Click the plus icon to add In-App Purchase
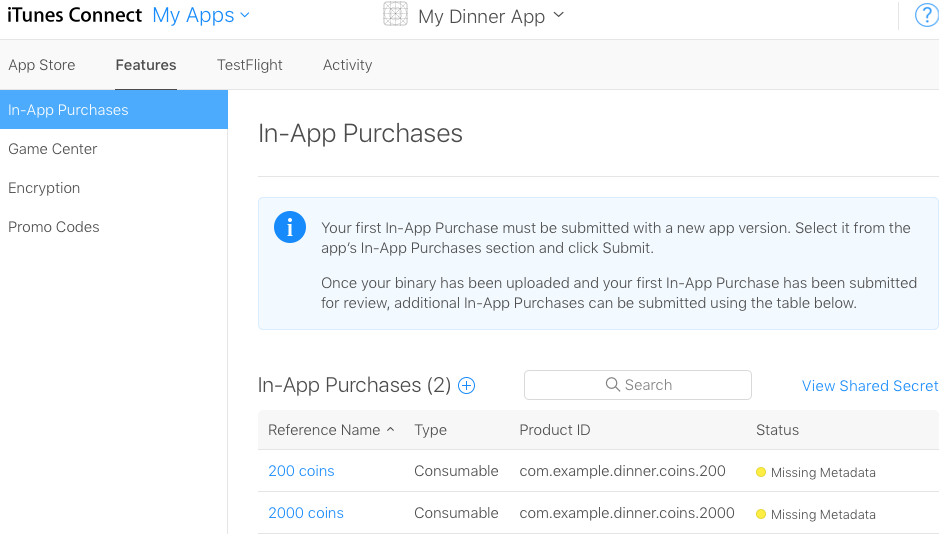The width and height of the screenshot is (939, 534). (x=466, y=386)
